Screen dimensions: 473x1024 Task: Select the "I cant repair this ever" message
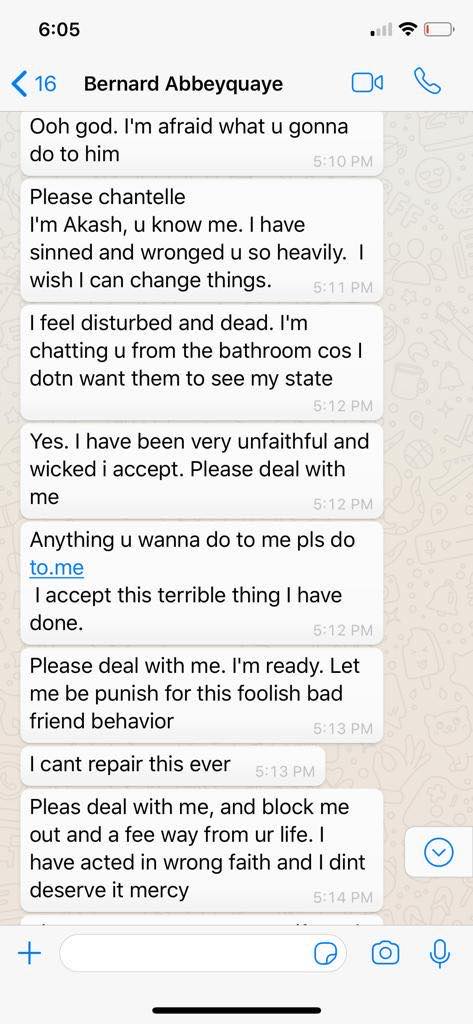(x=173, y=765)
